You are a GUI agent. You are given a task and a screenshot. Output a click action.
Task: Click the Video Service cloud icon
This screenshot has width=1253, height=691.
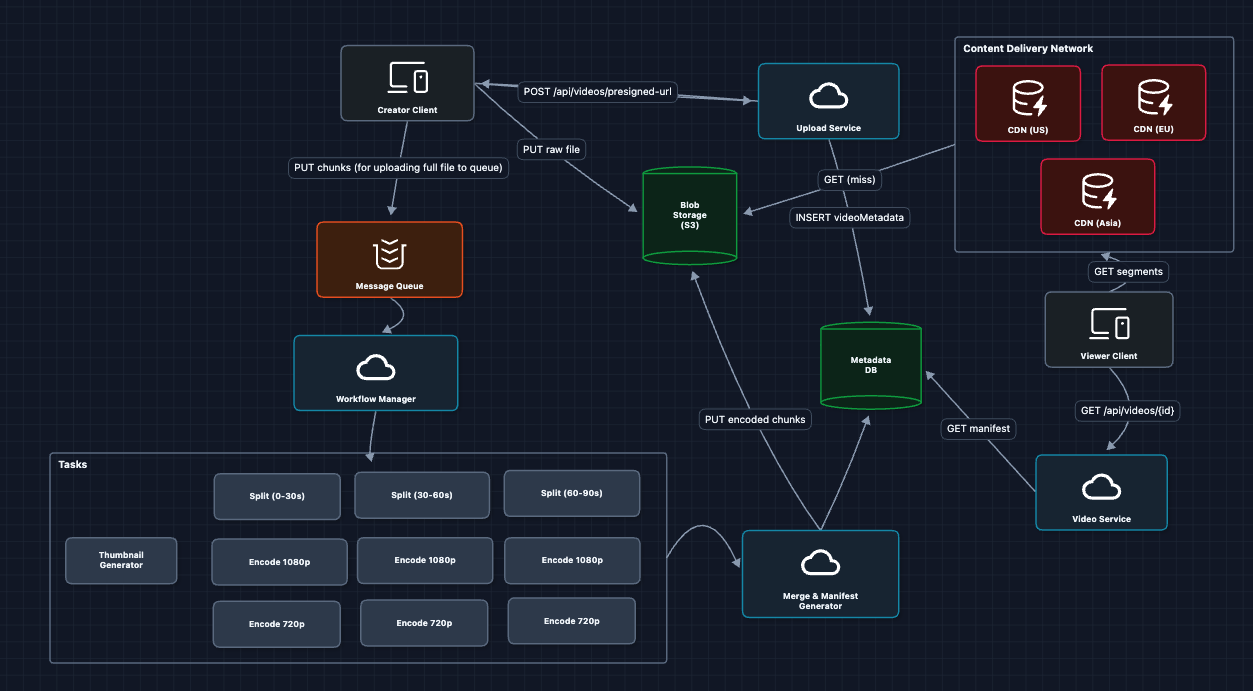click(1101, 487)
